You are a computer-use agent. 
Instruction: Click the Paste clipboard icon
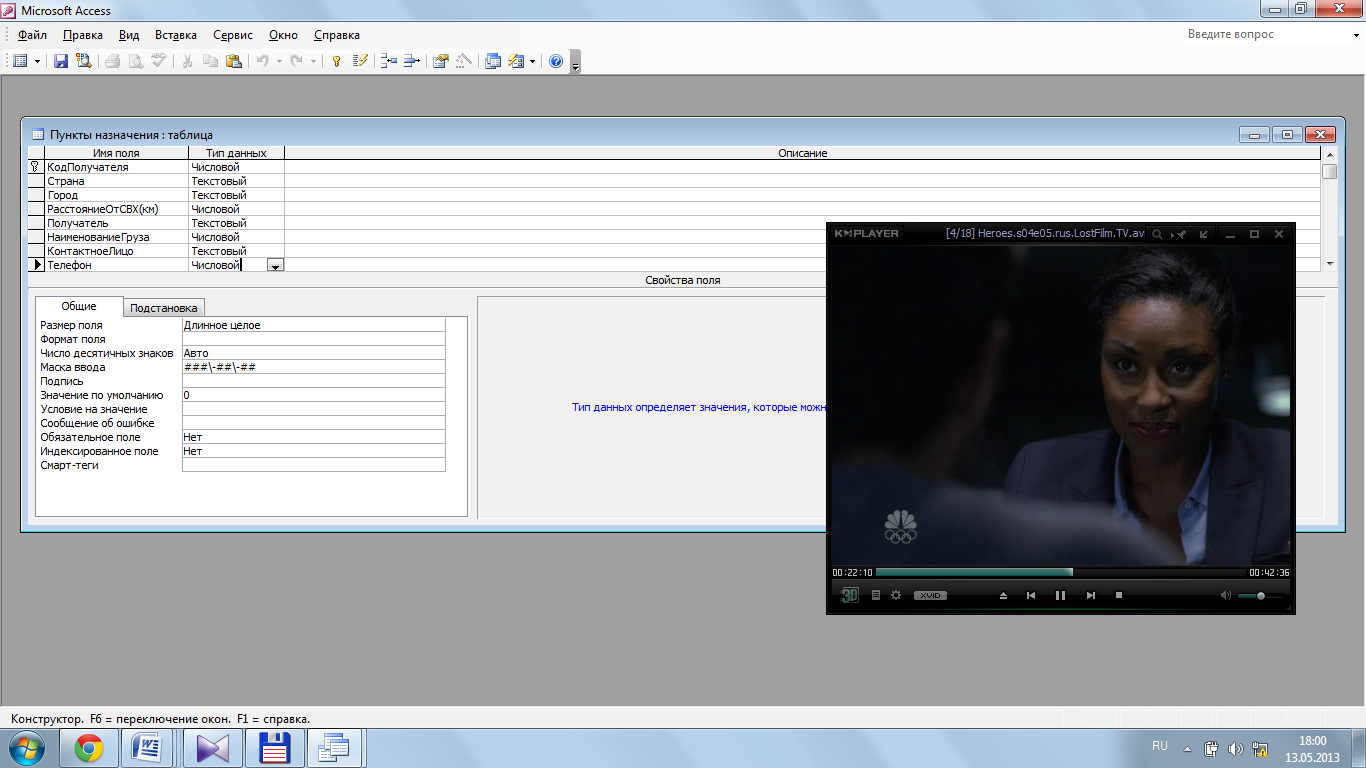(233, 61)
